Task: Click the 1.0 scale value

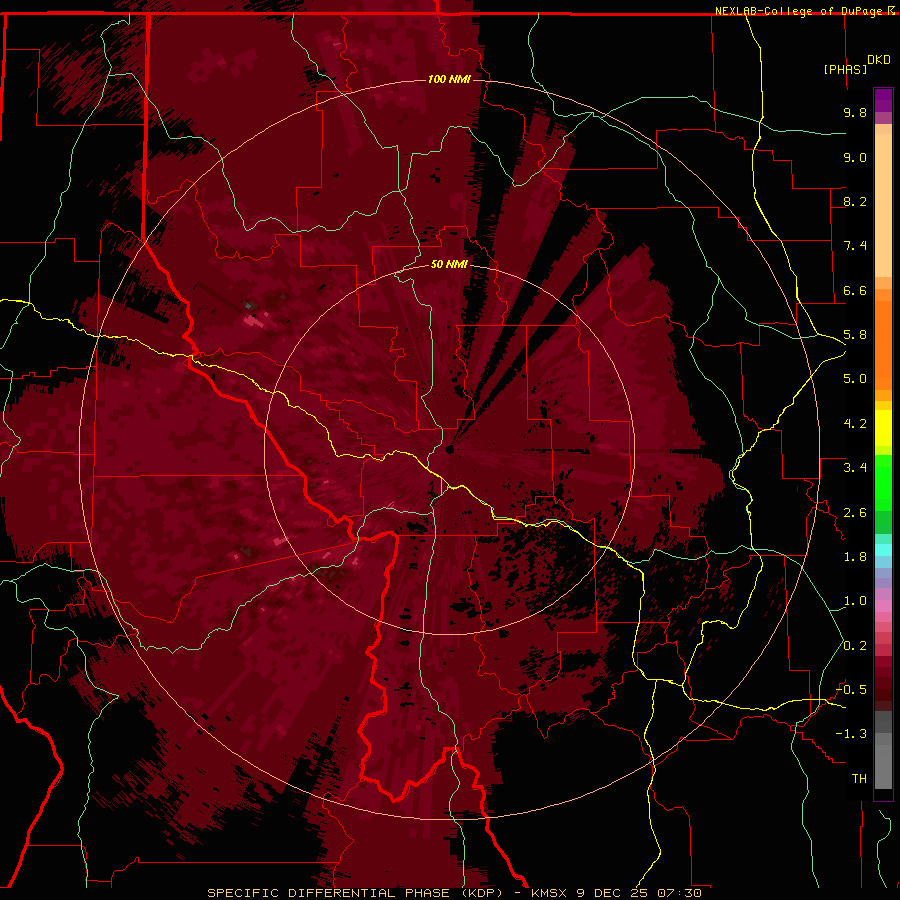Action: tap(855, 601)
